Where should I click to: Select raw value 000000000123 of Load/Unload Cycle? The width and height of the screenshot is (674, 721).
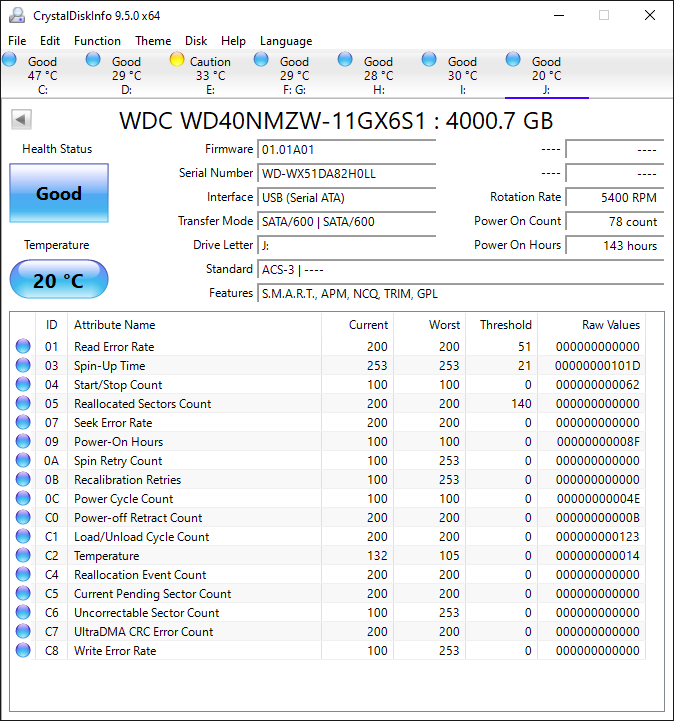(x=597, y=537)
